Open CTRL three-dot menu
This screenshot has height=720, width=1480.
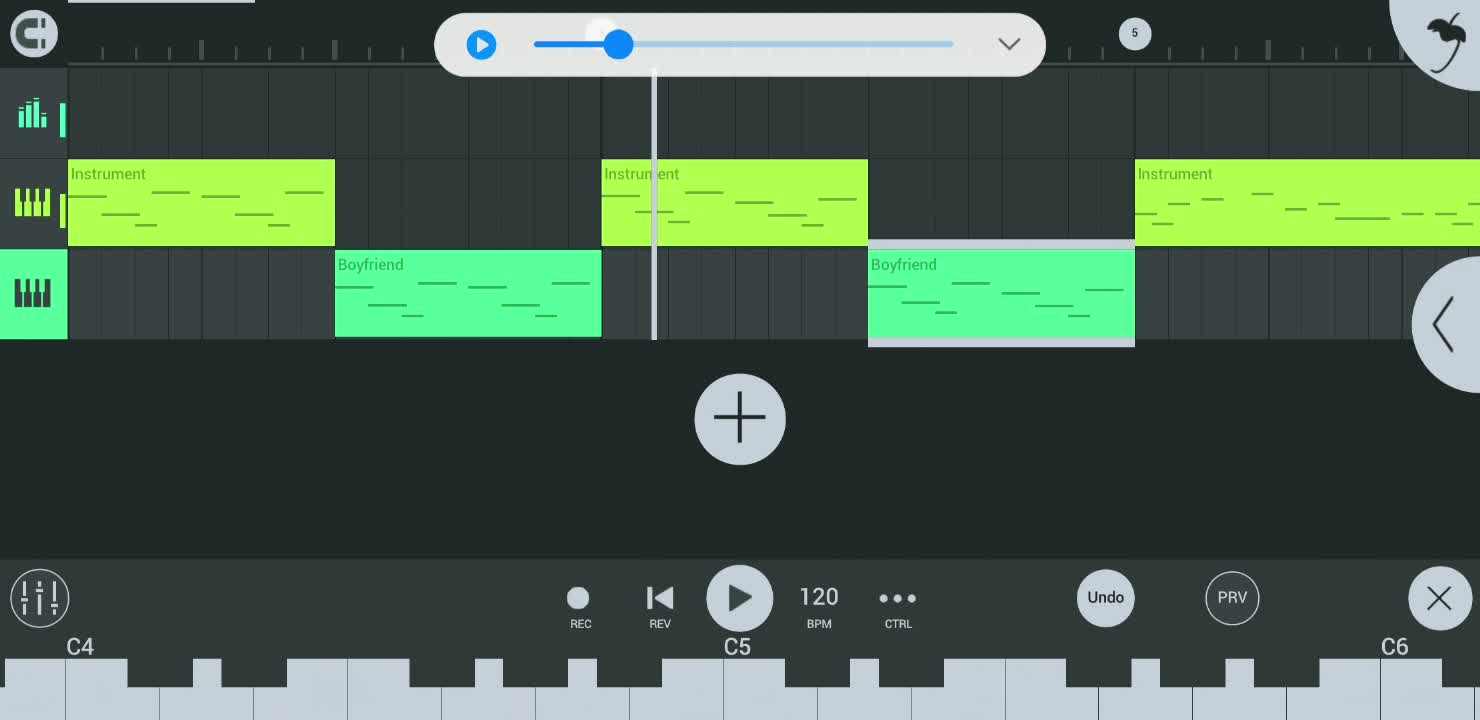897,606
